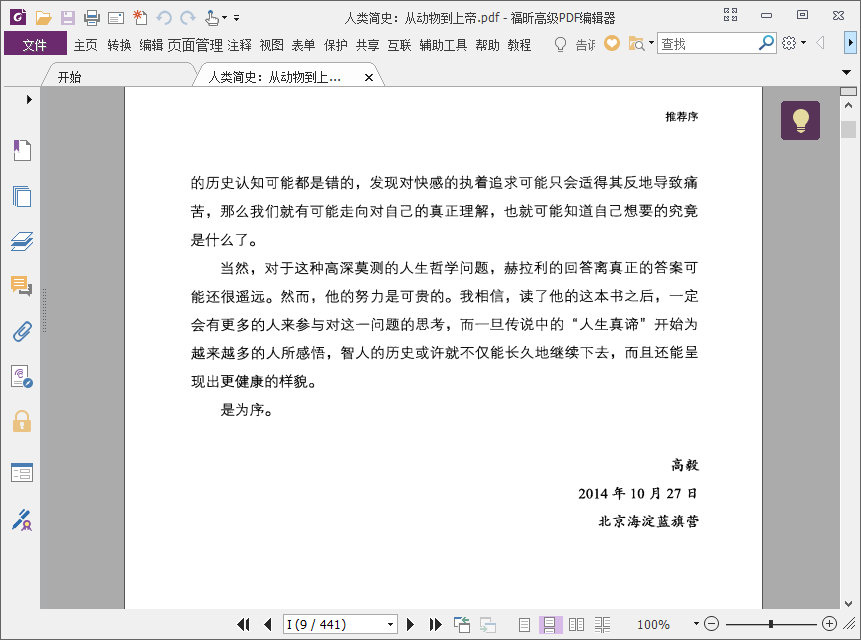The height and width of the screenshot is (640, 861).
Task: Click into the 查找 search field
Action: click(707, 43)
